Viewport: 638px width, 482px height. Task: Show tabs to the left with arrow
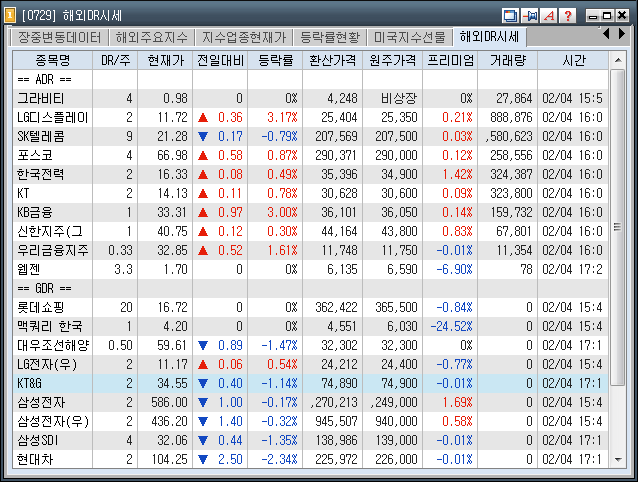pyautogui.click(x=606, y=33)
